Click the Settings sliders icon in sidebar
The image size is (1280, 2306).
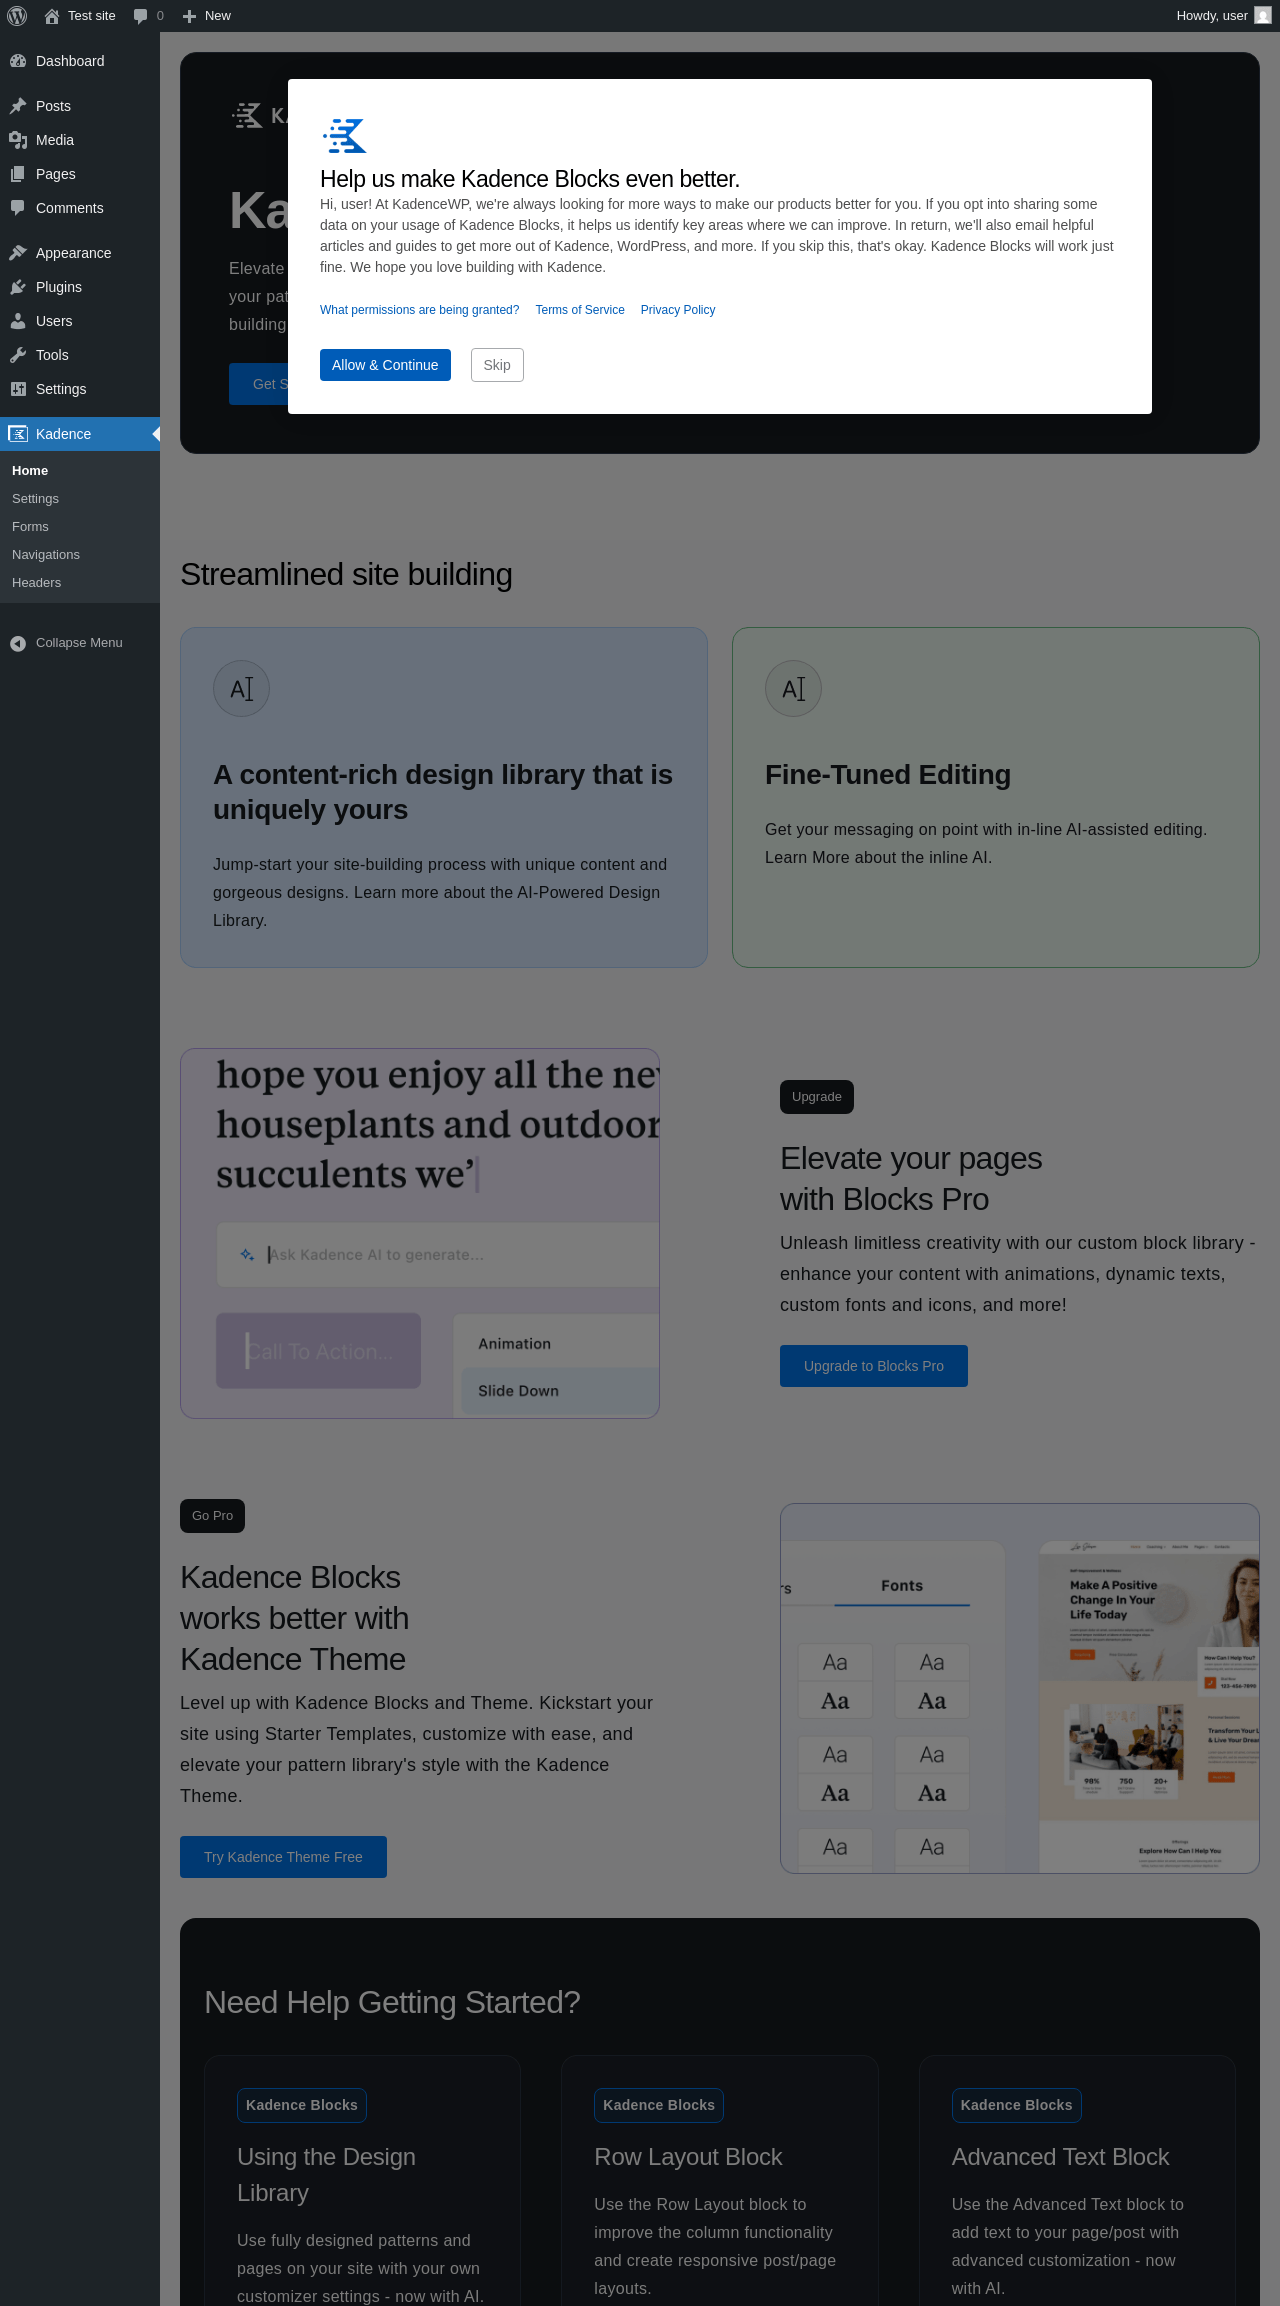(x=18, y=389)
